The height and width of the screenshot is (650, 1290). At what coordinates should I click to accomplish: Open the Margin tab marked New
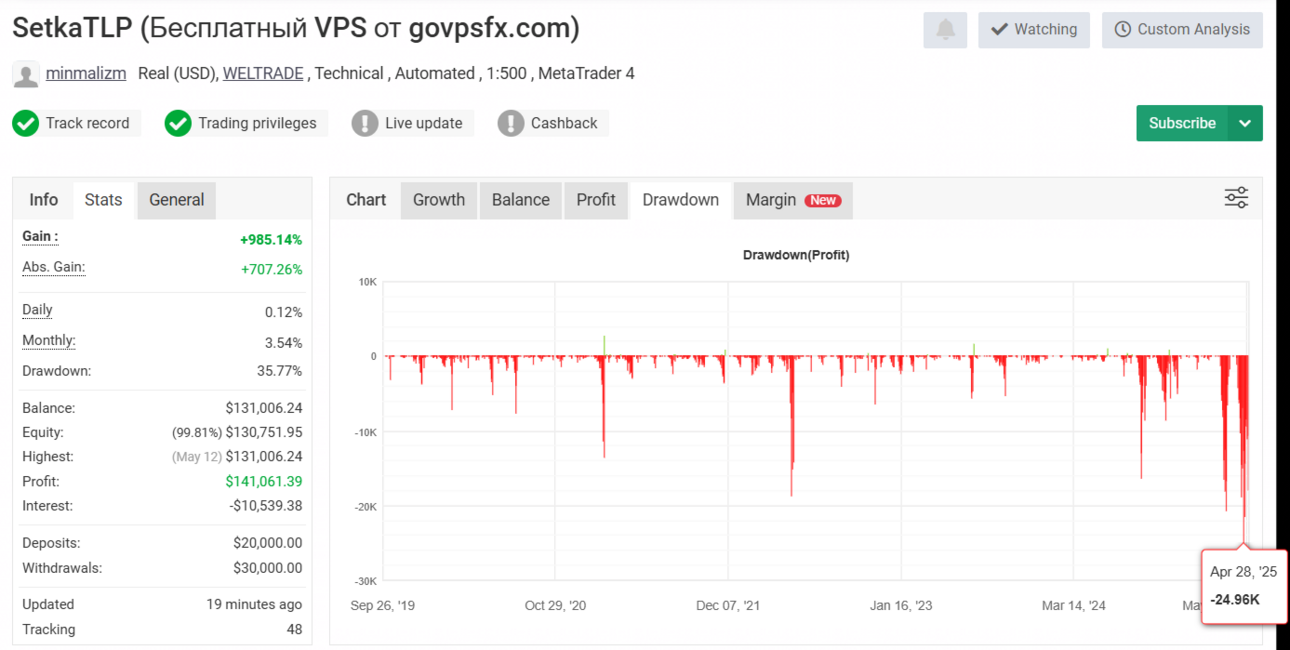(x=793, y=200)
